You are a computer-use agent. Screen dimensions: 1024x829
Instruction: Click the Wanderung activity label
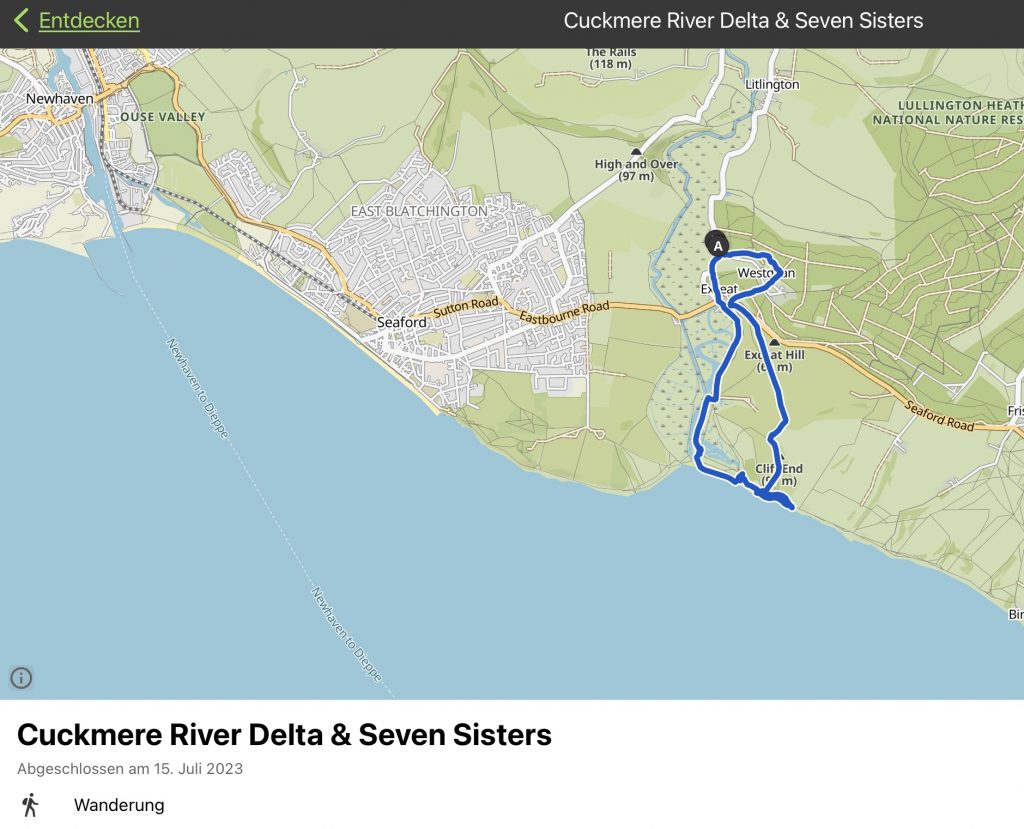pos(119,805)
